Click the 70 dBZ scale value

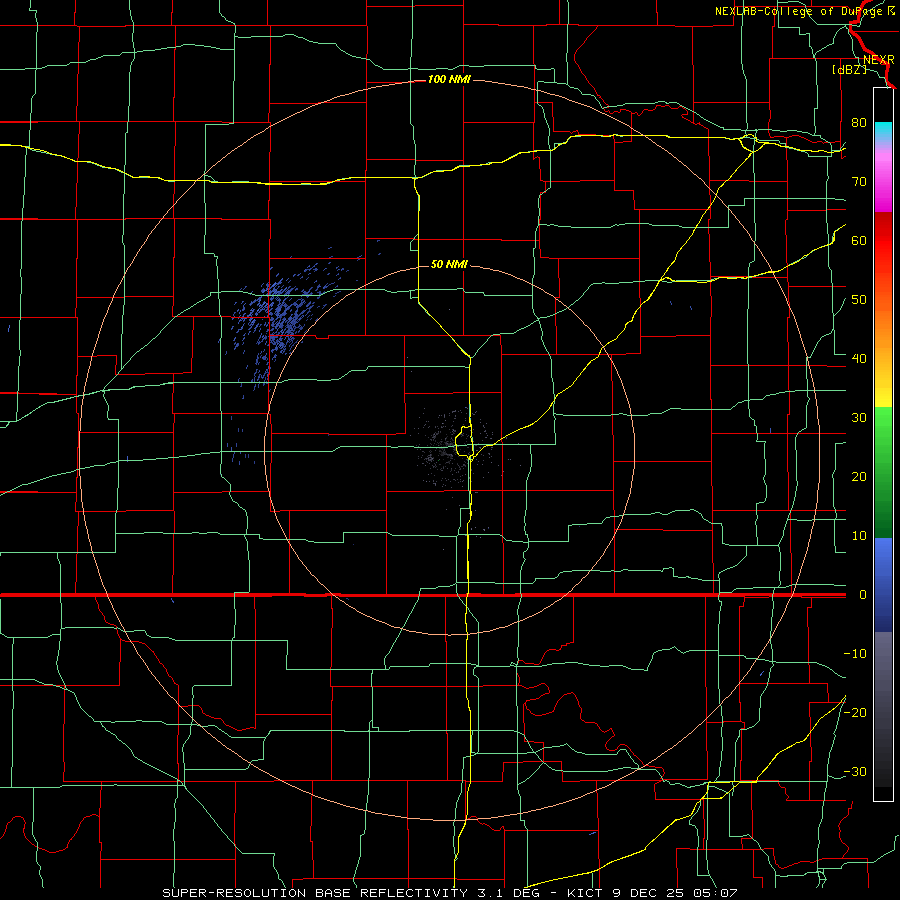pos(859,181)
